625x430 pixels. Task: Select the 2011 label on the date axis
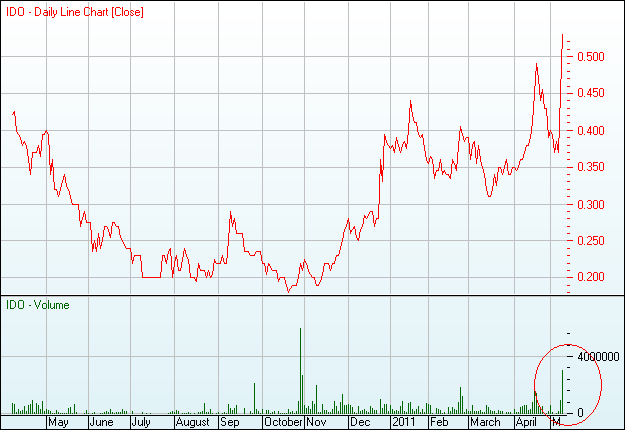click(404, 422)
